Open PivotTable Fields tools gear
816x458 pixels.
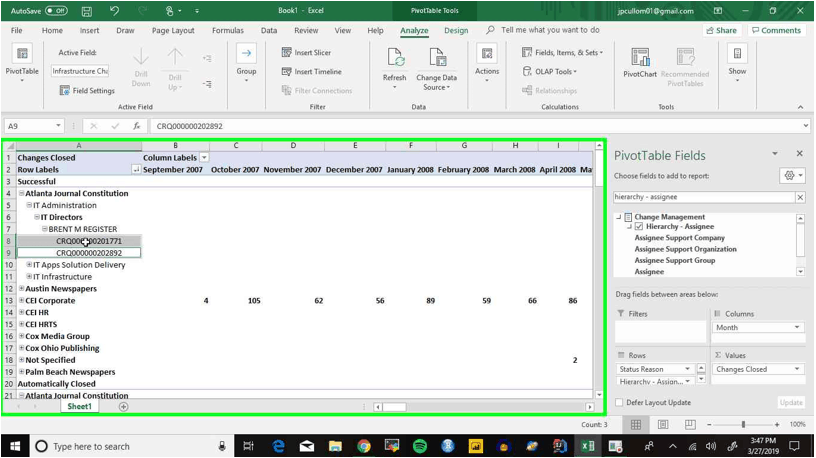793,176
